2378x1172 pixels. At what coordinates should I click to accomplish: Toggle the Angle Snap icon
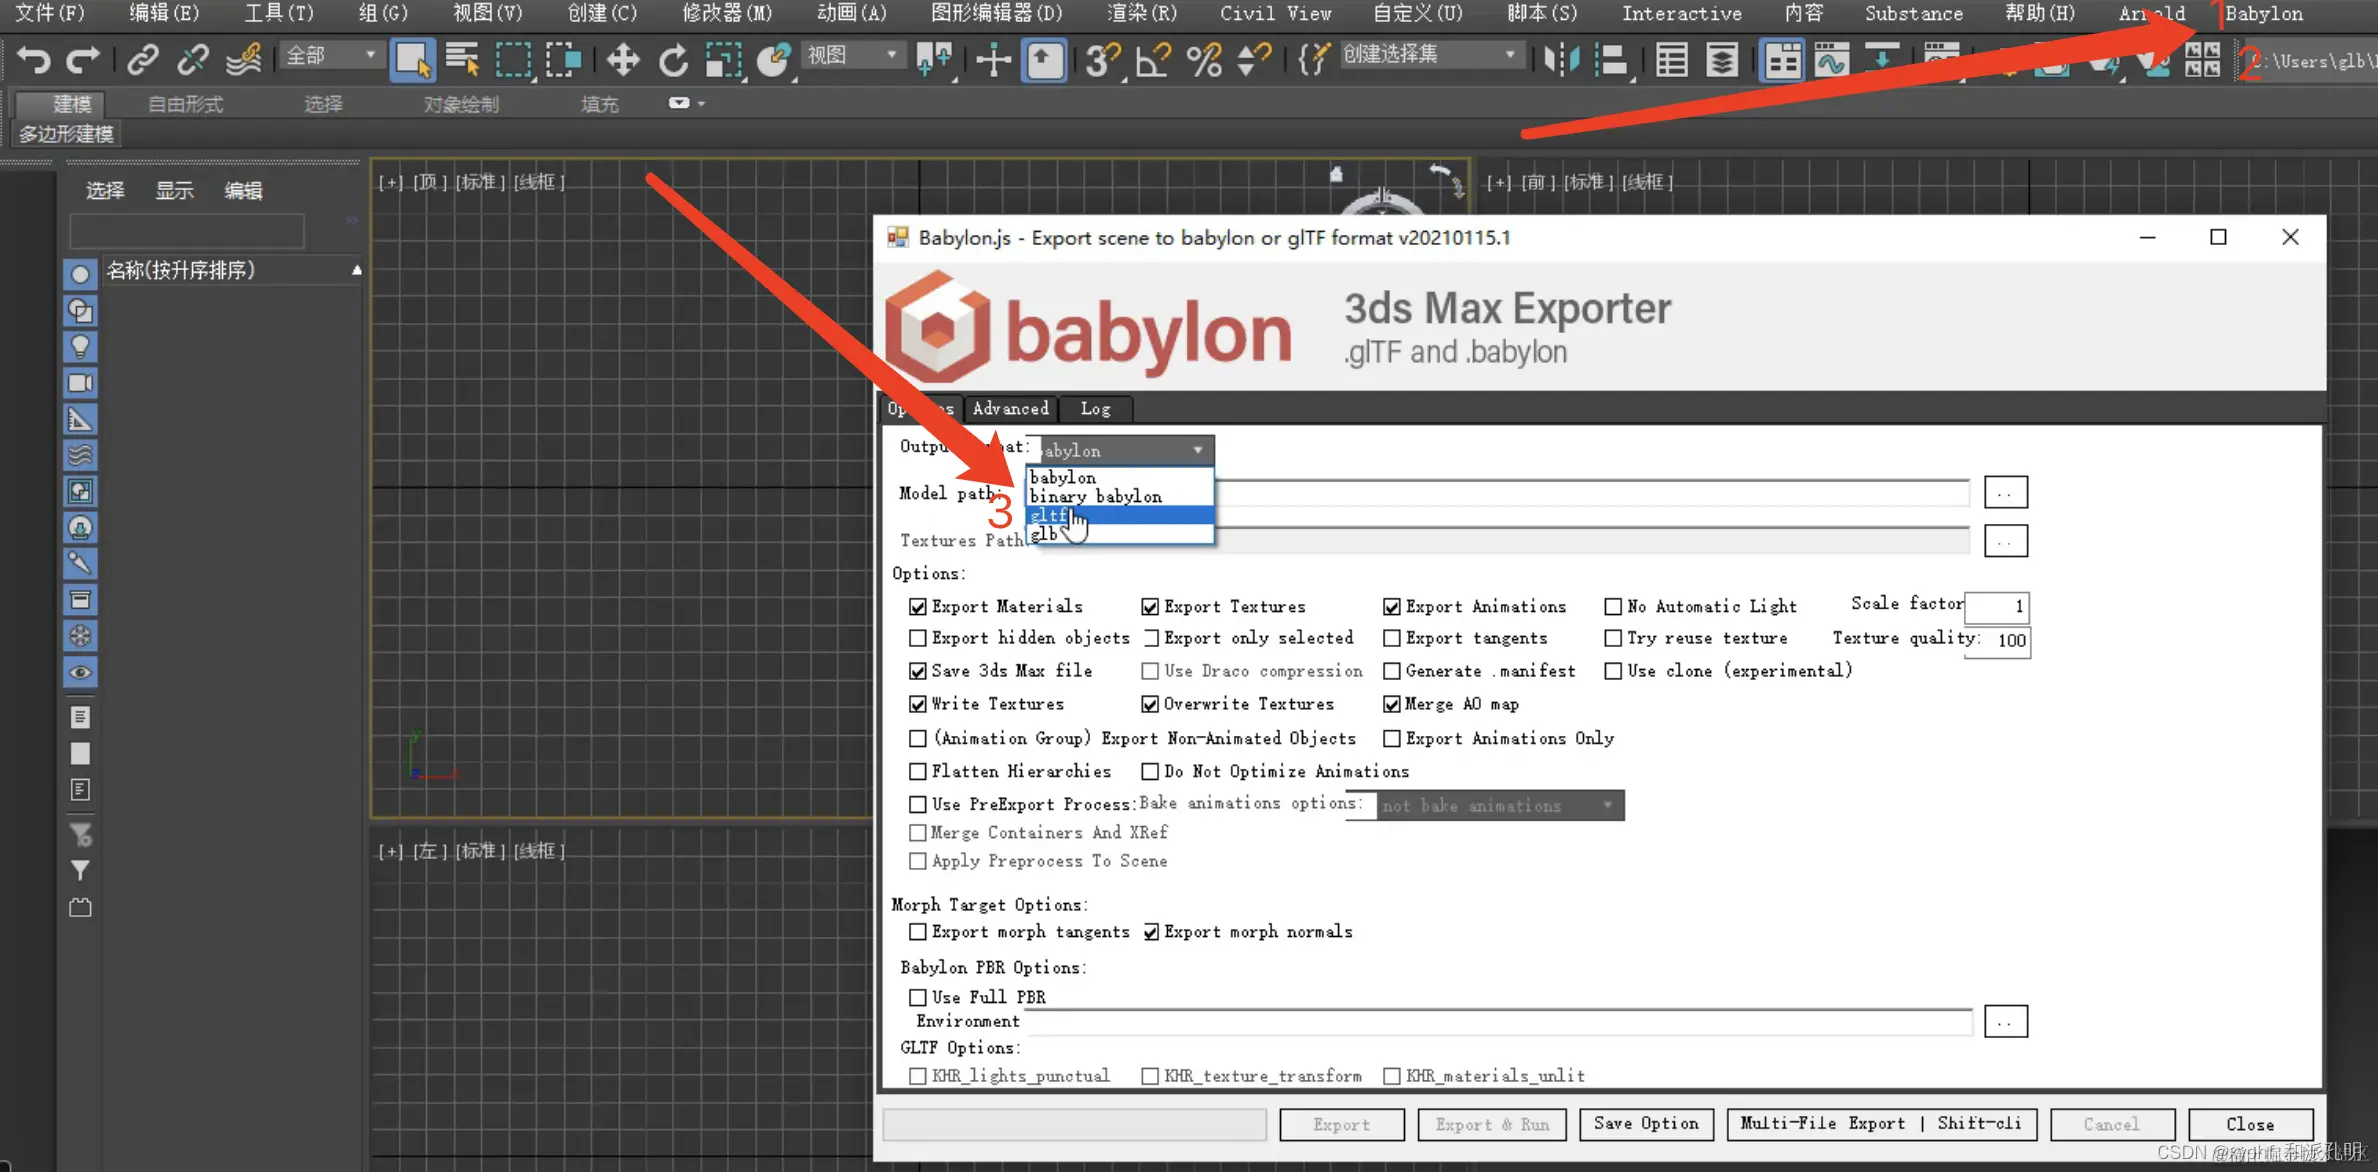(1153, 60)
